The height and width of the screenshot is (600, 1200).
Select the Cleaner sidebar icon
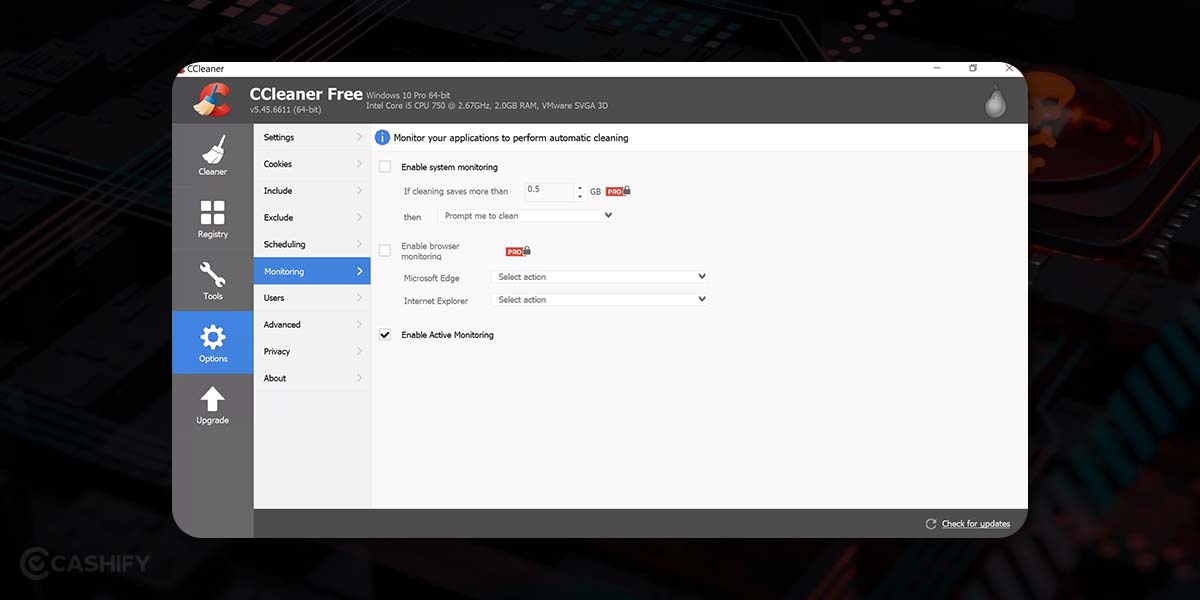pos(212,155)
